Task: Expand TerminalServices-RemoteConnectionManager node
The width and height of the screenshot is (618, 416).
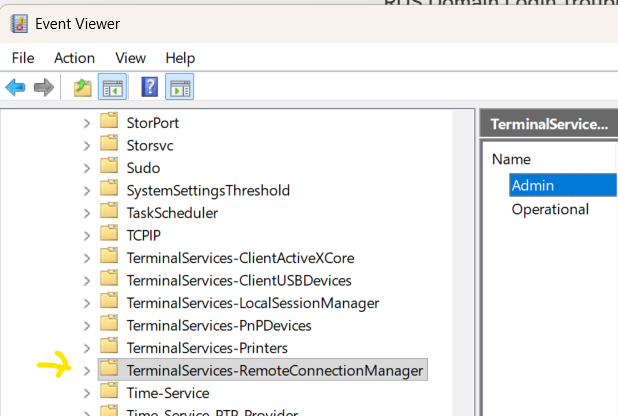Action: (87, 371)
